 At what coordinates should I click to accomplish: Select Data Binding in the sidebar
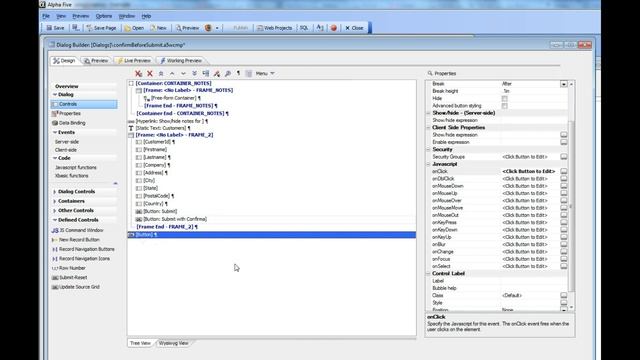pos(69,123)
